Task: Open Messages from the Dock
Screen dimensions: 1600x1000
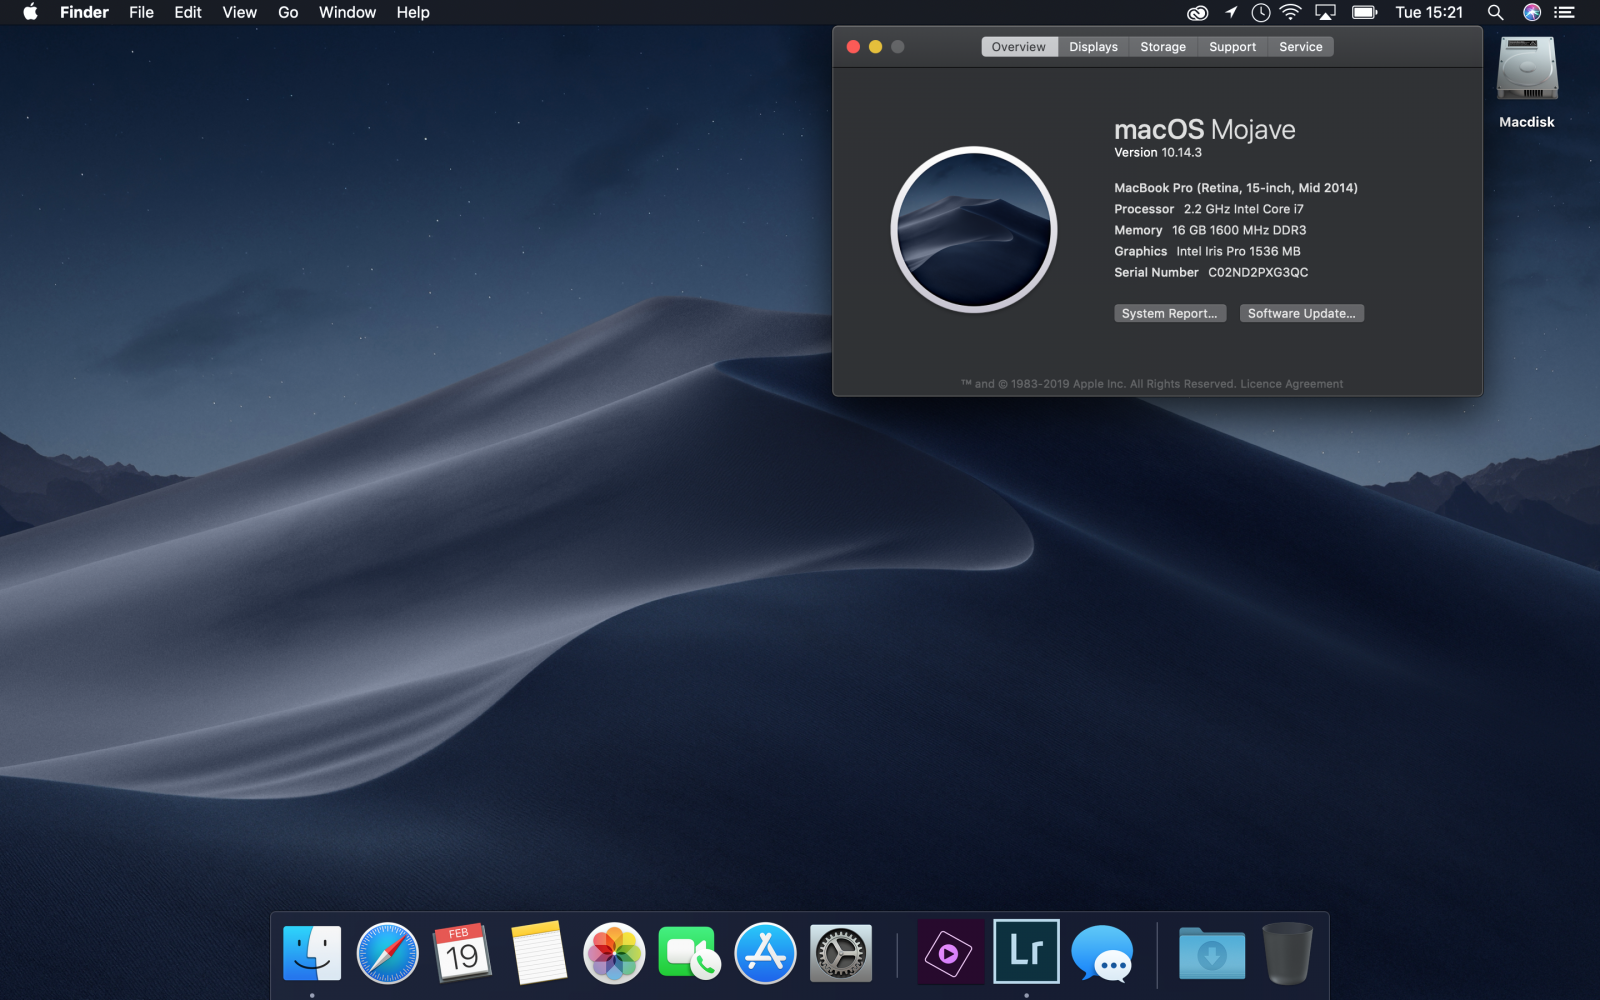Action: (x=1102, y=953)
